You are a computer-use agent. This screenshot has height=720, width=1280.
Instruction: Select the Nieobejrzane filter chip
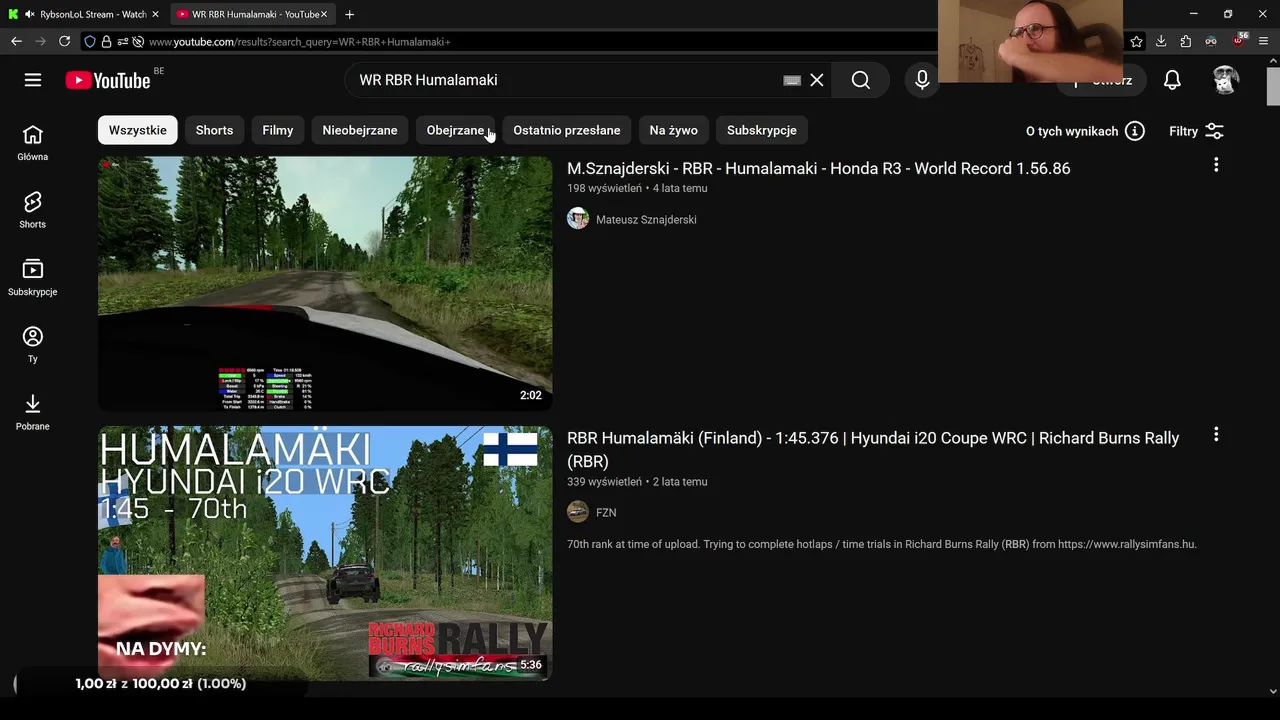[x=360, y=130]
